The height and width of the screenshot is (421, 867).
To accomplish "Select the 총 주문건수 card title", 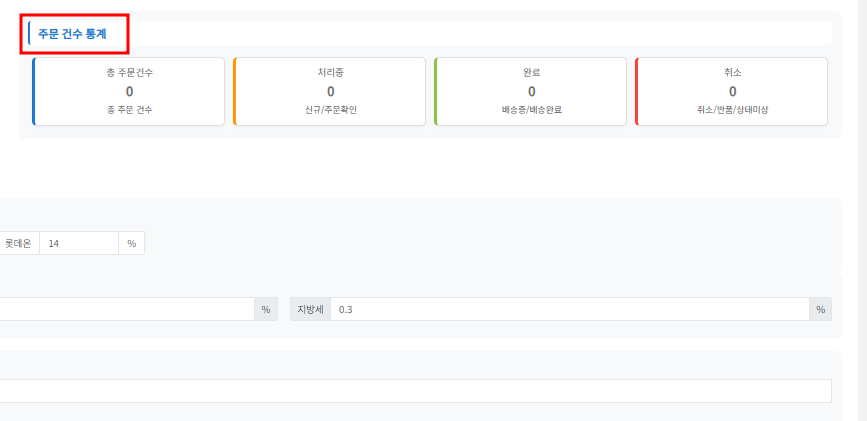I will click(129, 72).
